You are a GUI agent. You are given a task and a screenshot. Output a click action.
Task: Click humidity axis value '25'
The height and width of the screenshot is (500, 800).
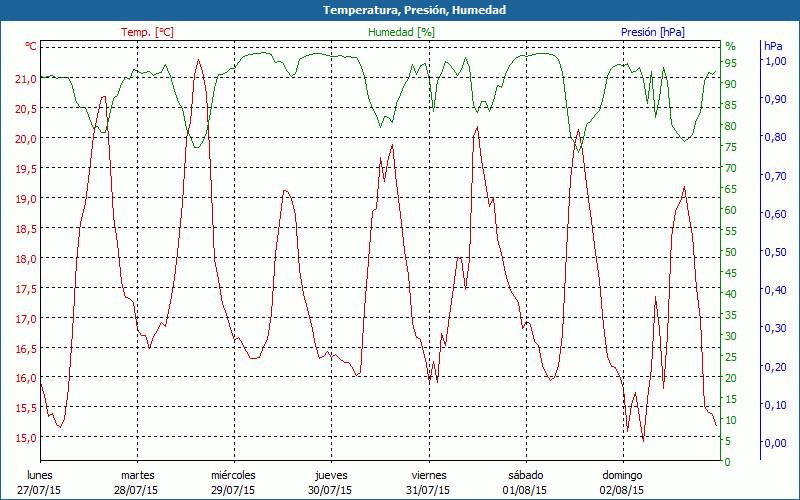[731, 357]
